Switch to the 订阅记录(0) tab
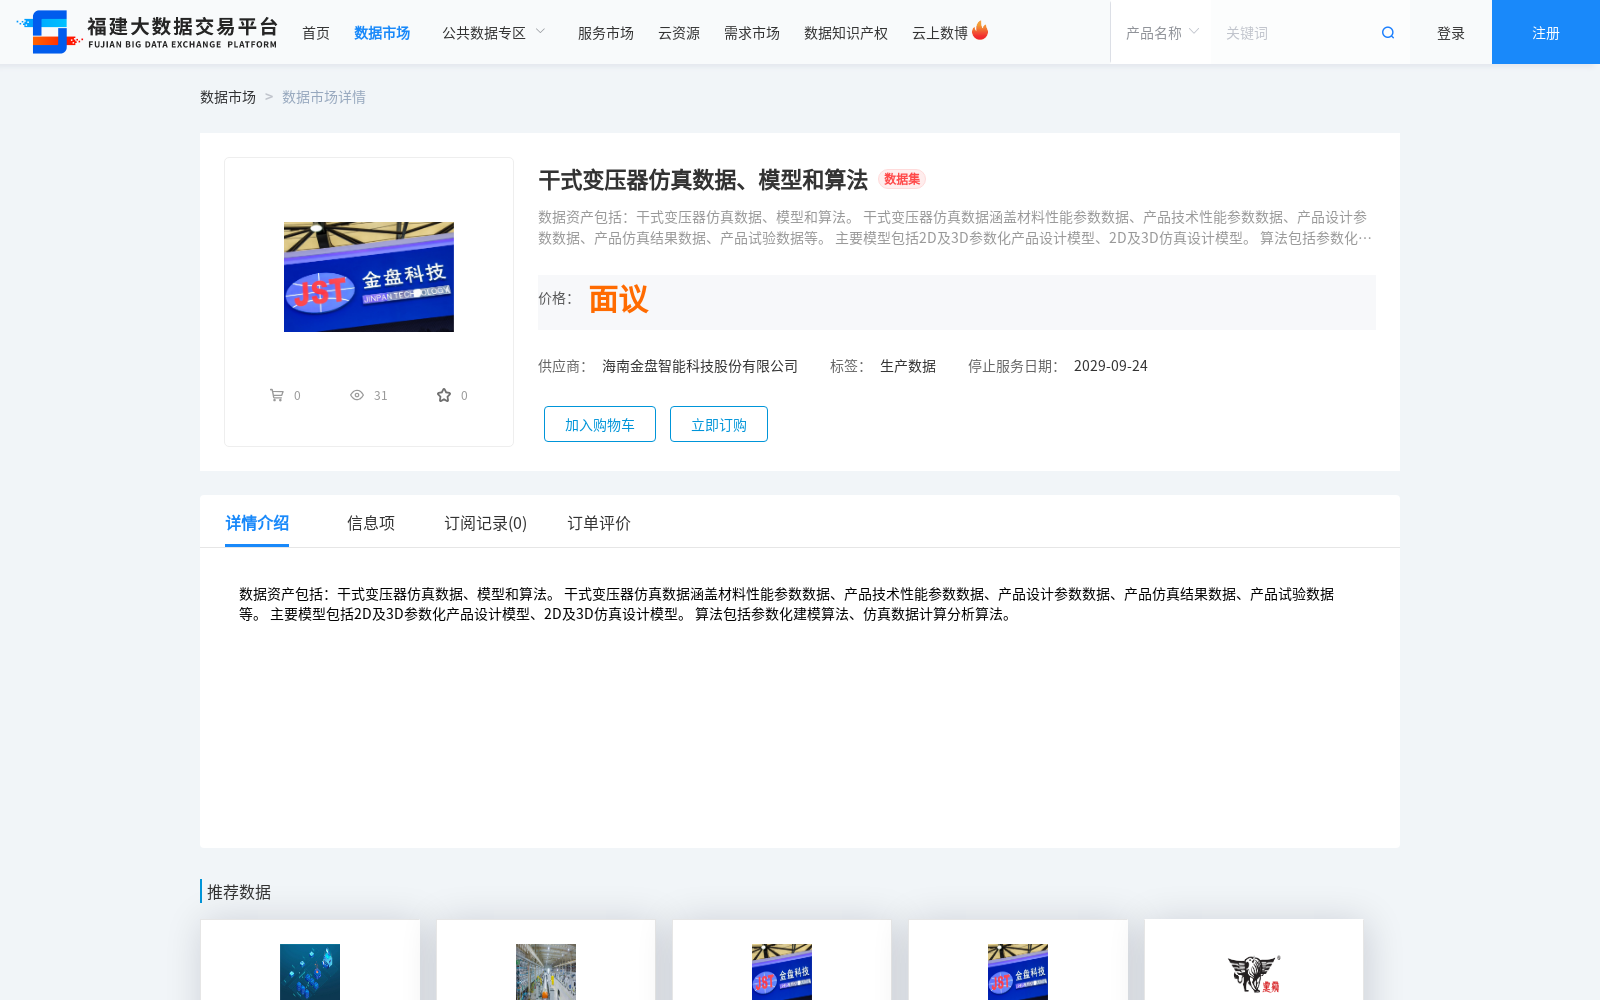This screenshot has height=1000, width=1600. coord(486,523)
